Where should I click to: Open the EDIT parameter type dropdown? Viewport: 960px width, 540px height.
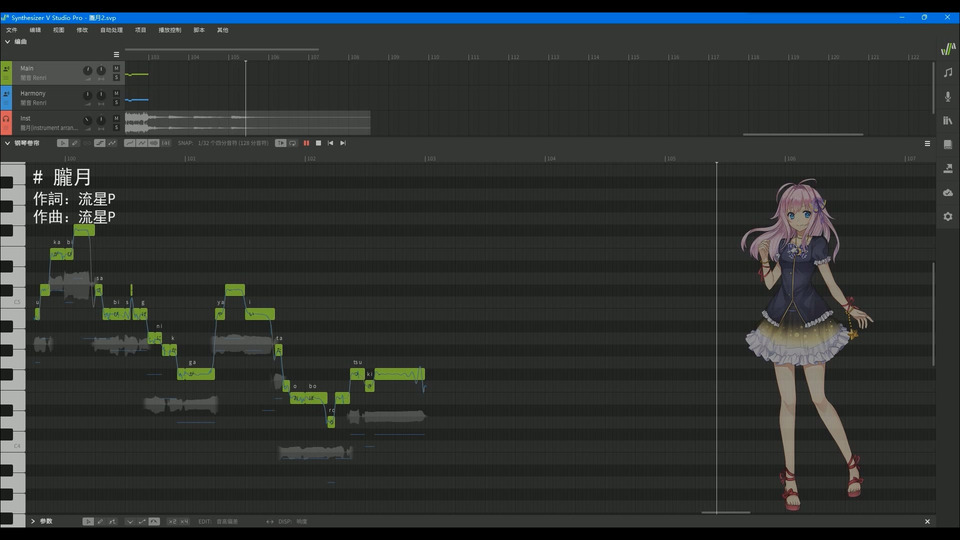tap(227, 522)
